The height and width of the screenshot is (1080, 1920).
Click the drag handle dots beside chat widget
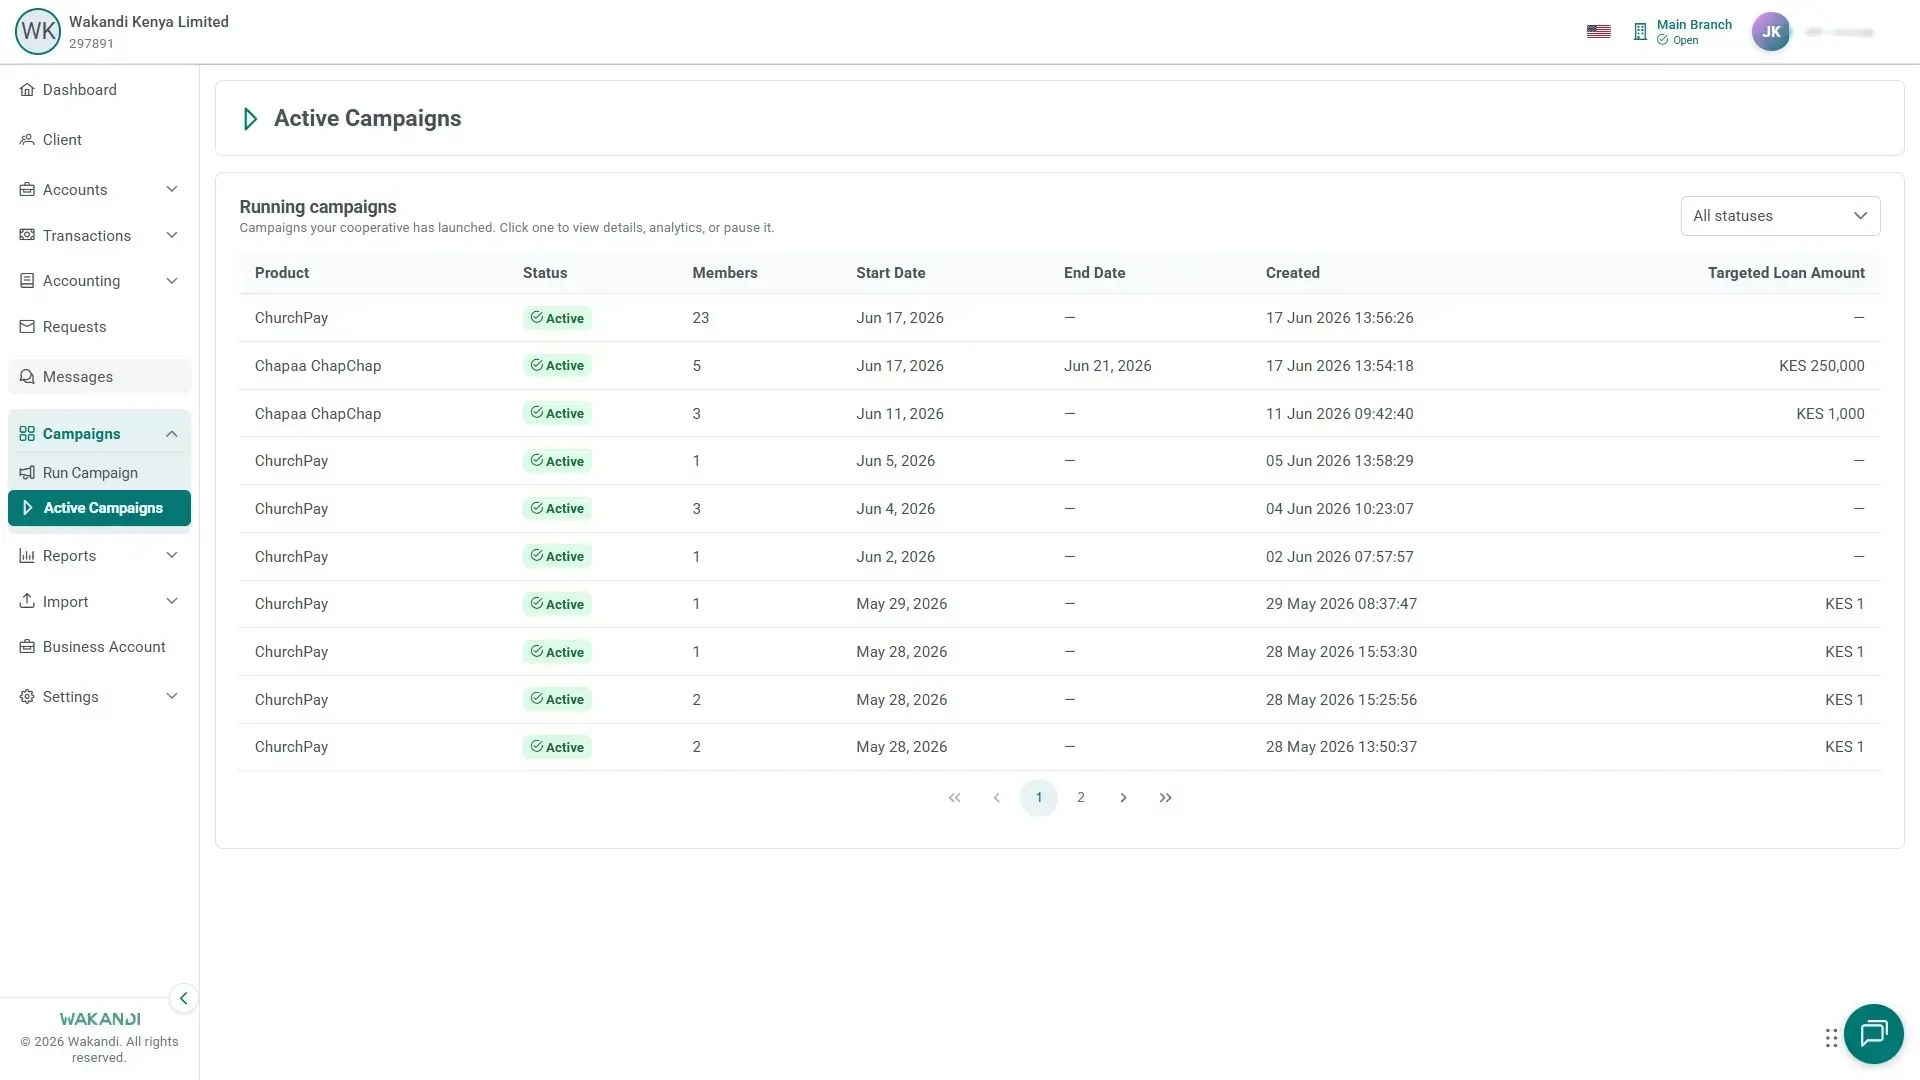tap(1831, 1038)
